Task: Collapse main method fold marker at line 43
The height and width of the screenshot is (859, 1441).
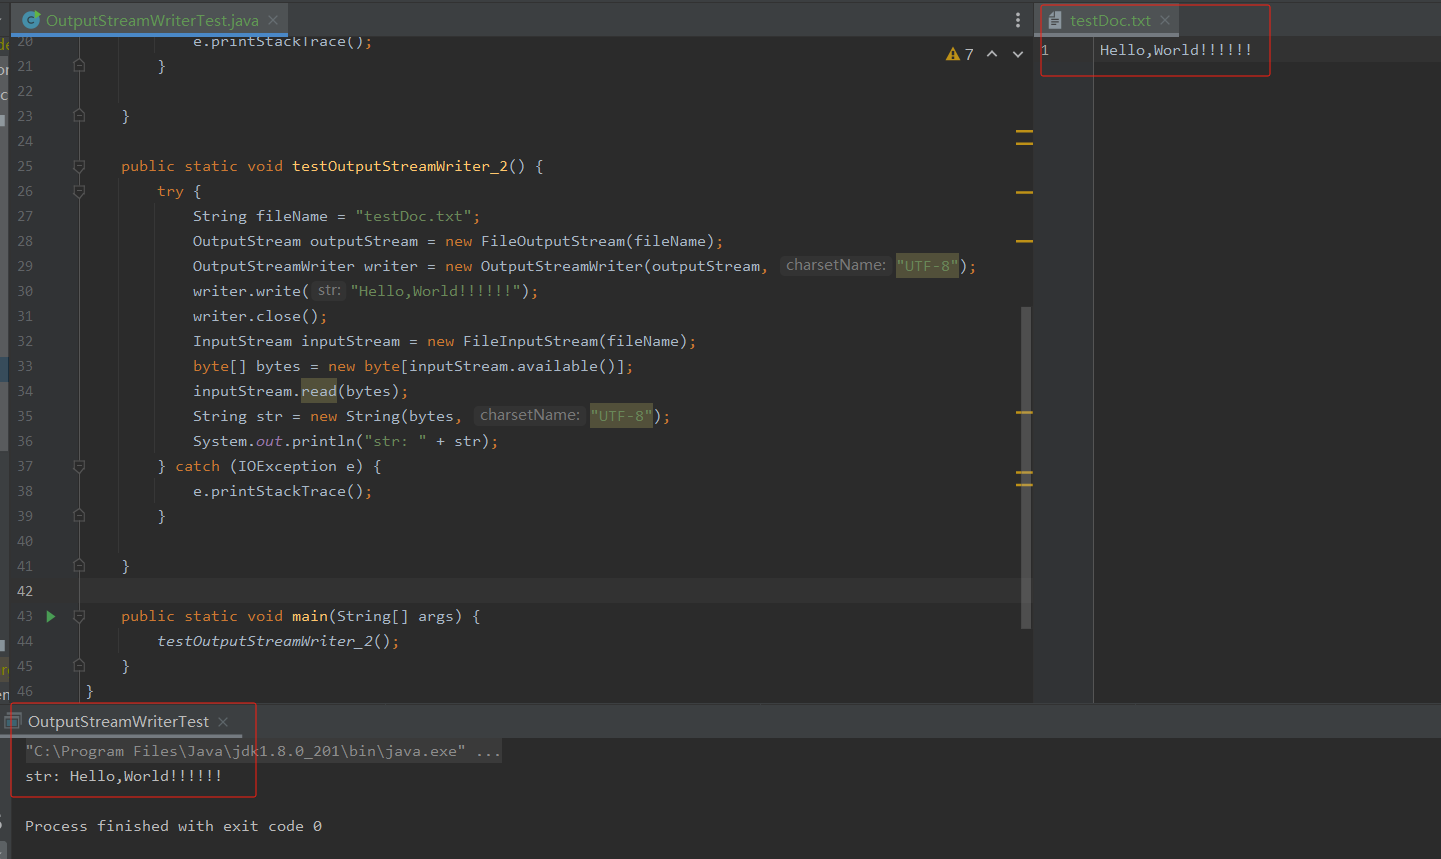Action: [79, 616]
